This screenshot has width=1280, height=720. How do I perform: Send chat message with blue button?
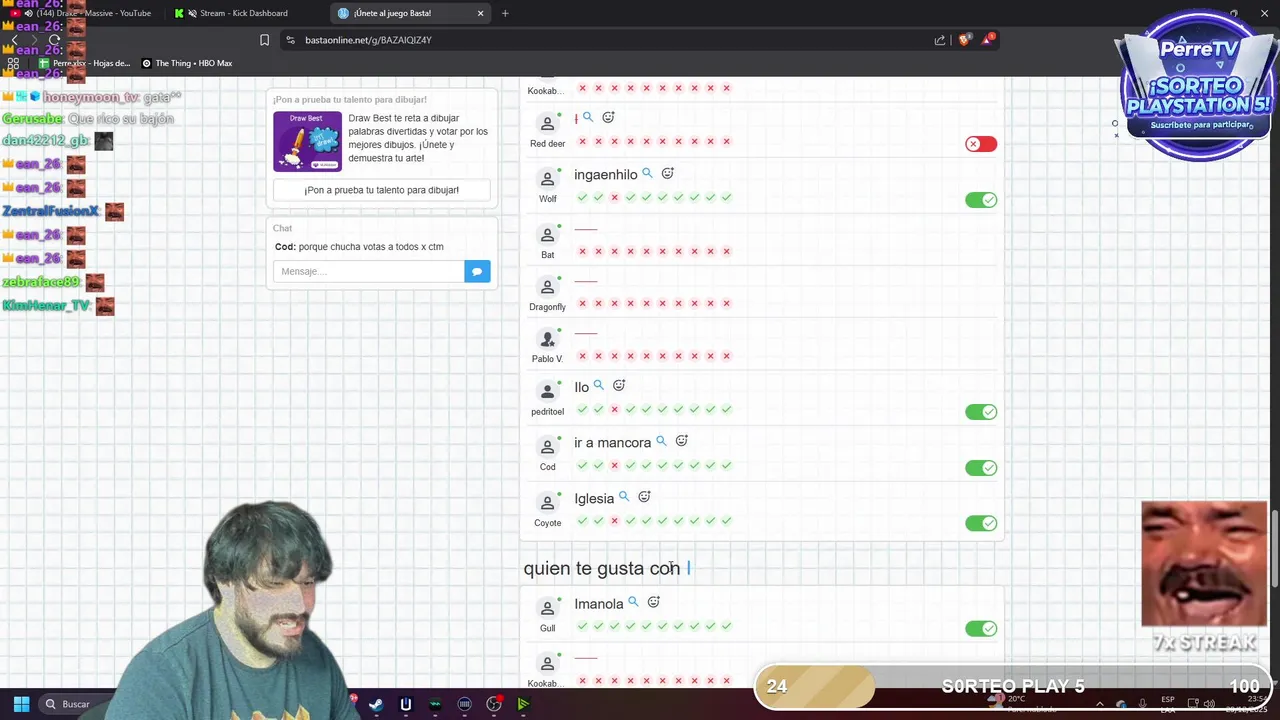point(477,271)
